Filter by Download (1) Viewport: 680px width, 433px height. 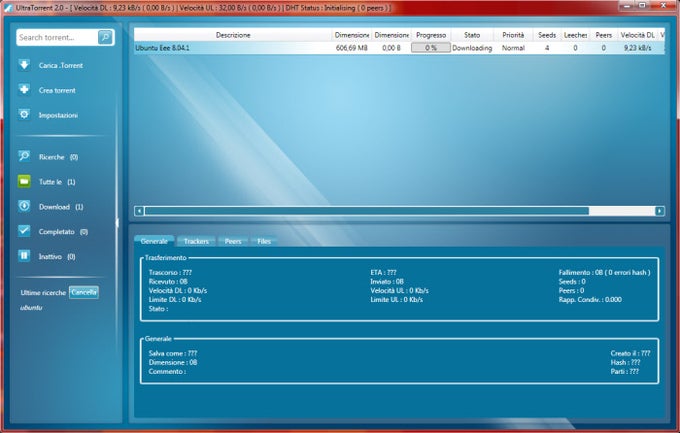(x=61, y=207)
